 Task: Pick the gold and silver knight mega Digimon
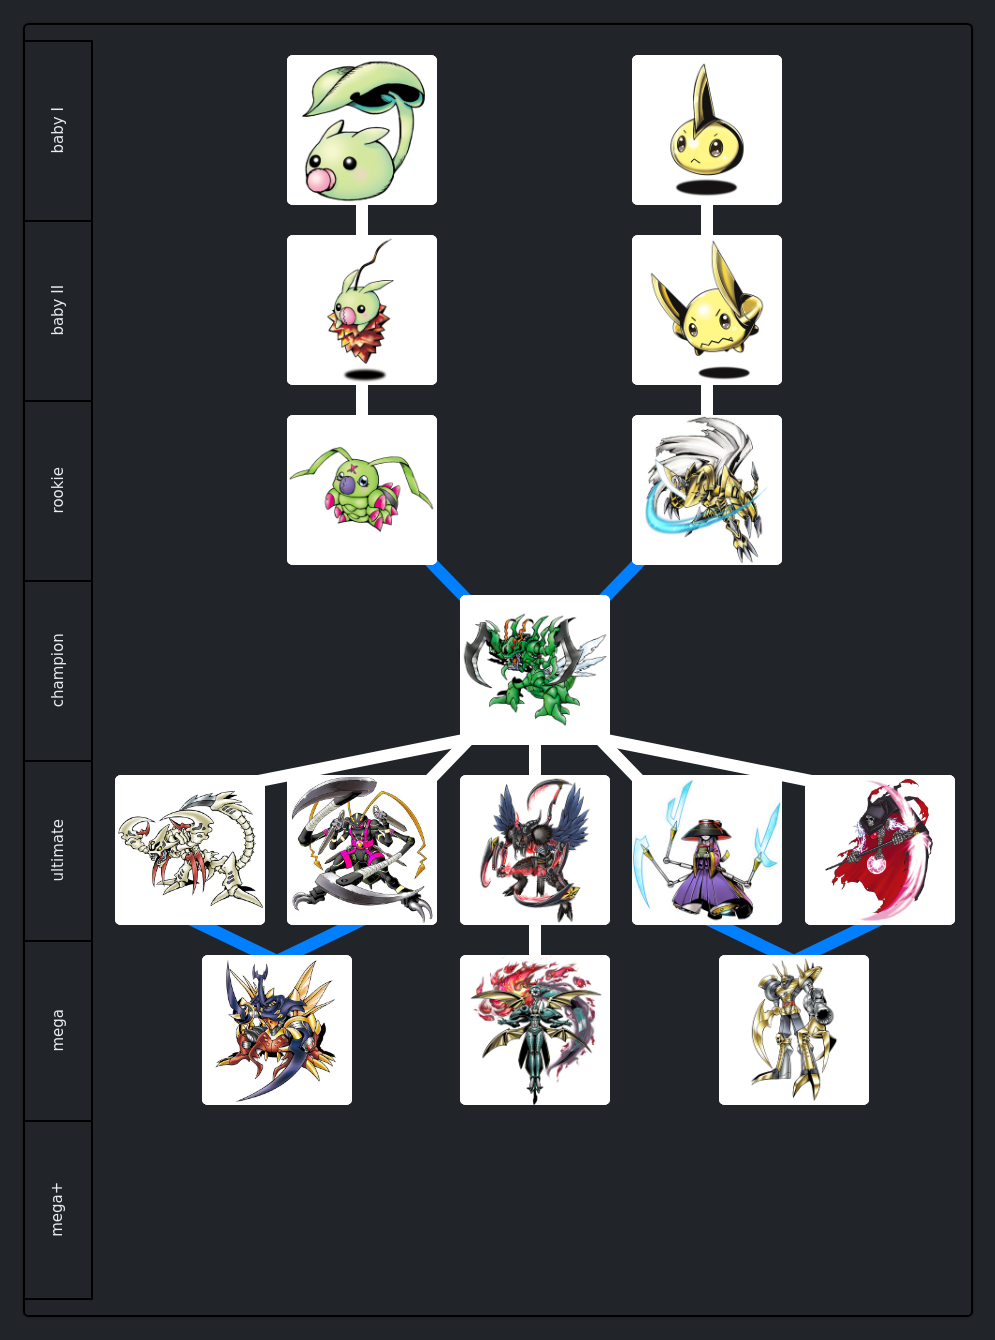pos(794,1030)
